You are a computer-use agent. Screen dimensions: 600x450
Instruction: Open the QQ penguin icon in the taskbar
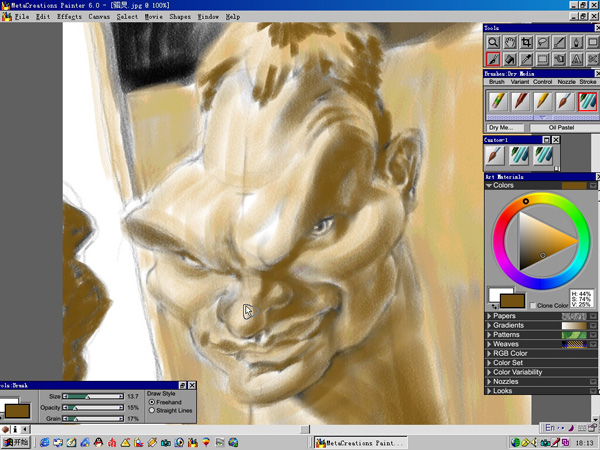(98, 443)
